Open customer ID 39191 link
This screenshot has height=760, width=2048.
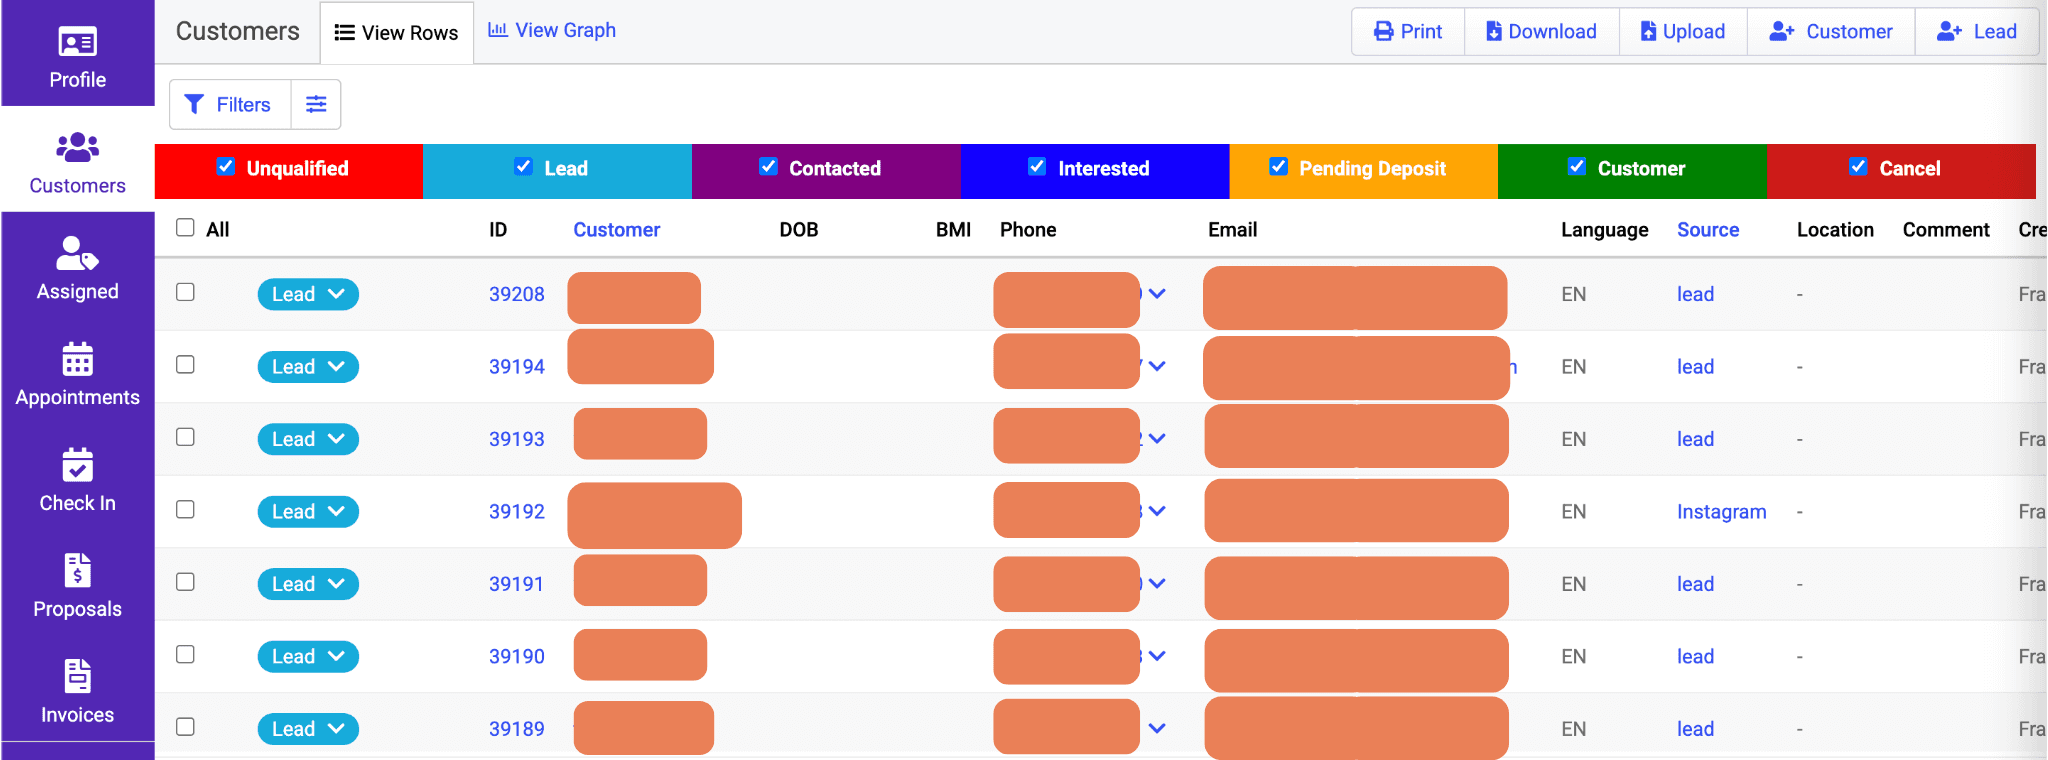516,584
